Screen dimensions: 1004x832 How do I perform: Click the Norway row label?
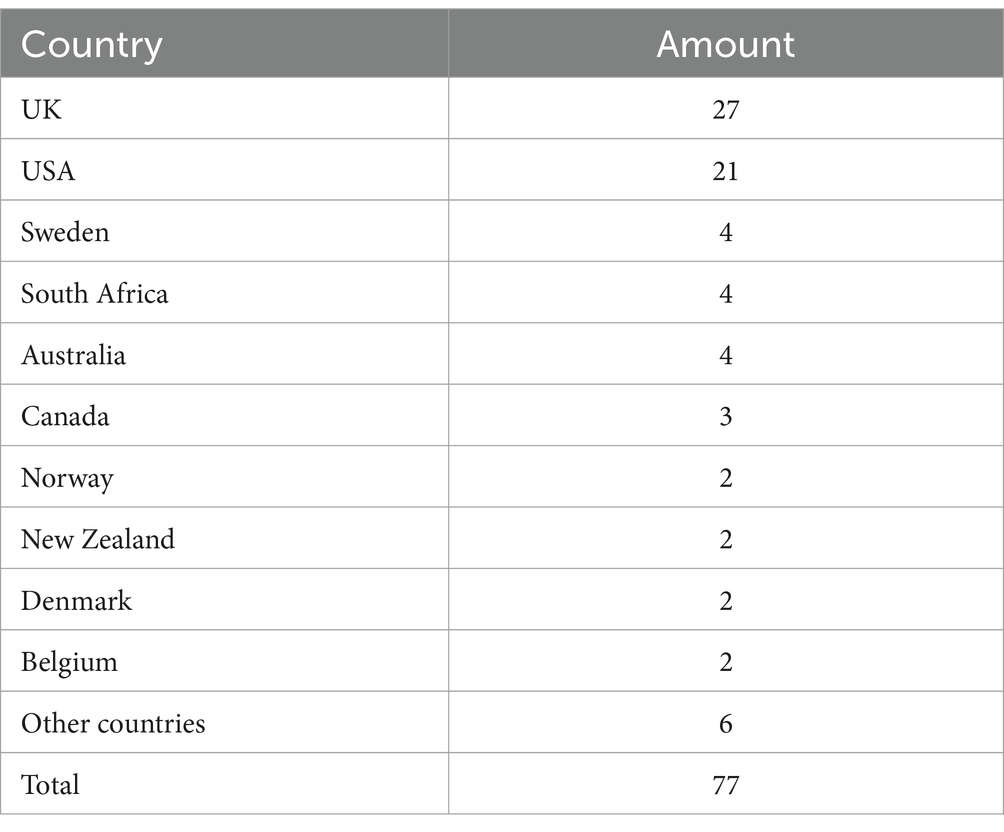pyautogui.click(x=67, y=479)
